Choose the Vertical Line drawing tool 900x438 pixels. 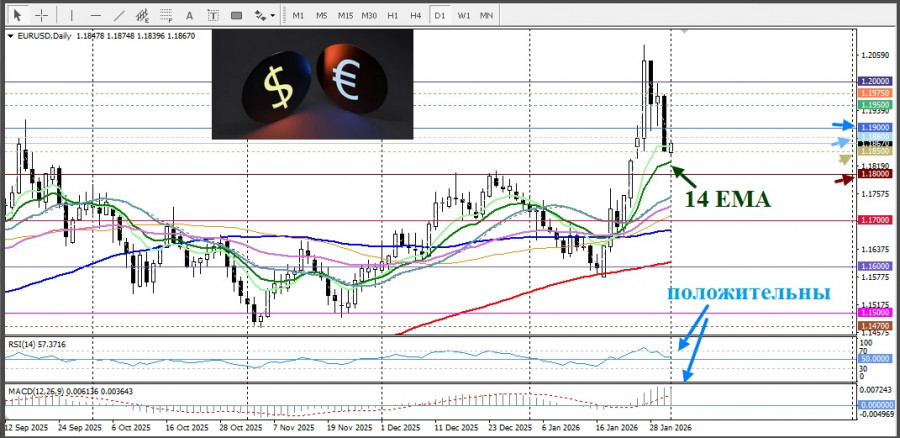pos(71,15)
